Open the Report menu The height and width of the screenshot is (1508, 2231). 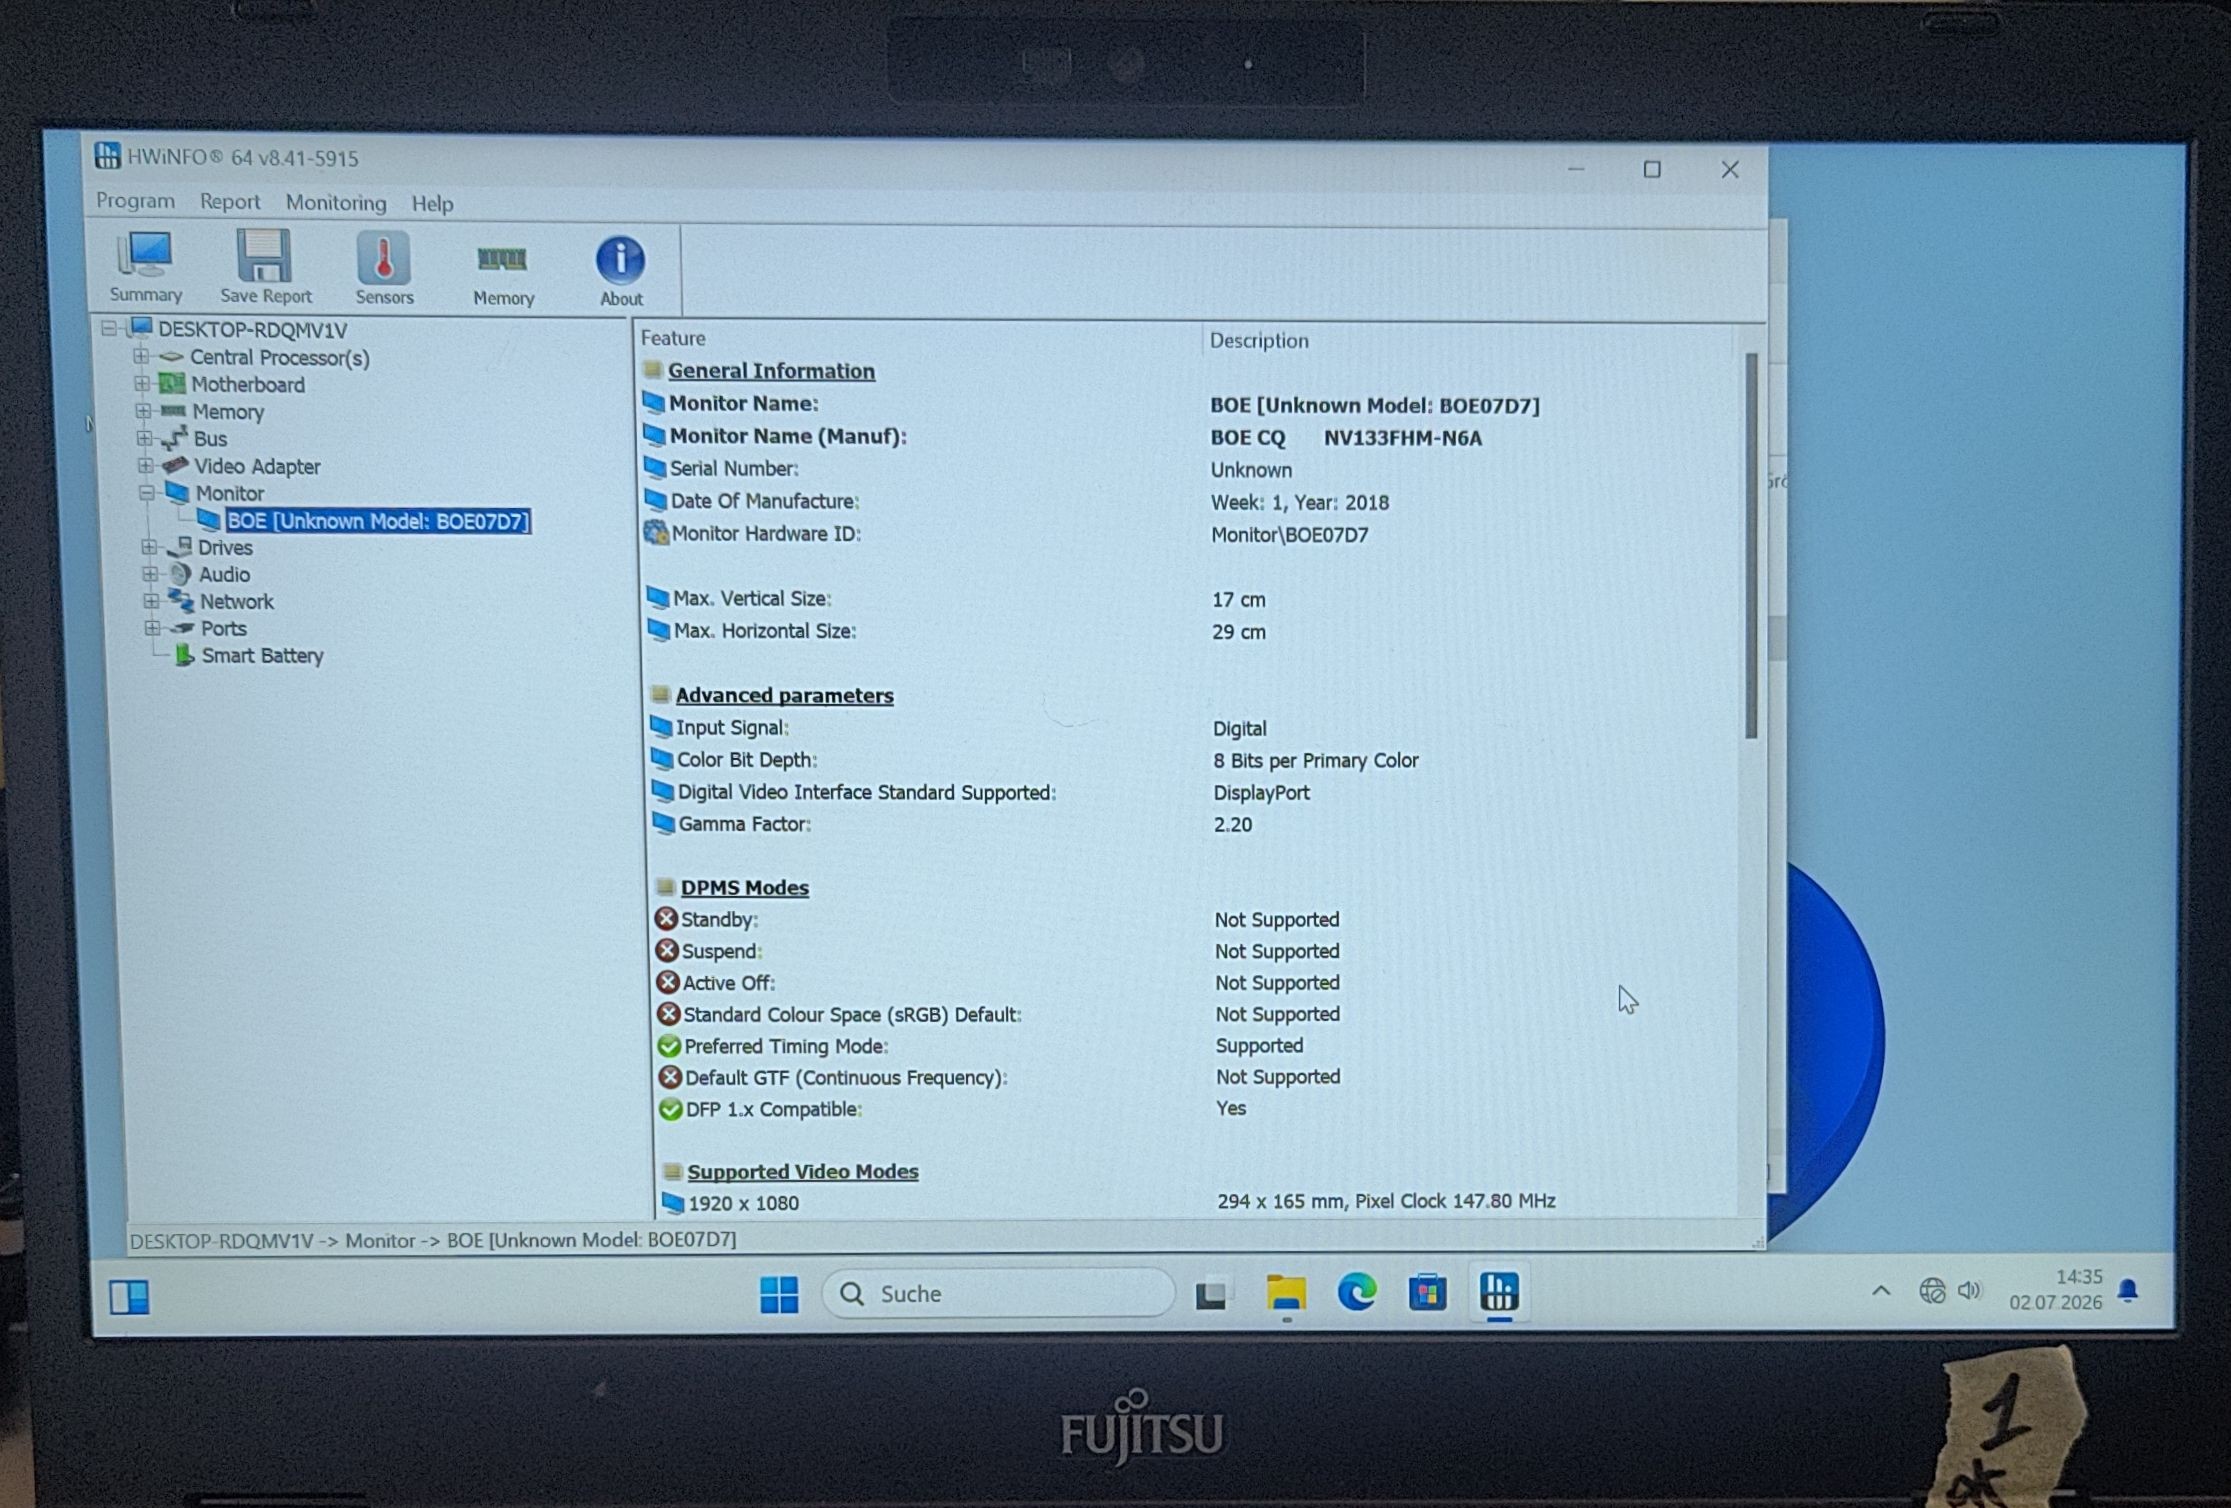pos(230,201)
